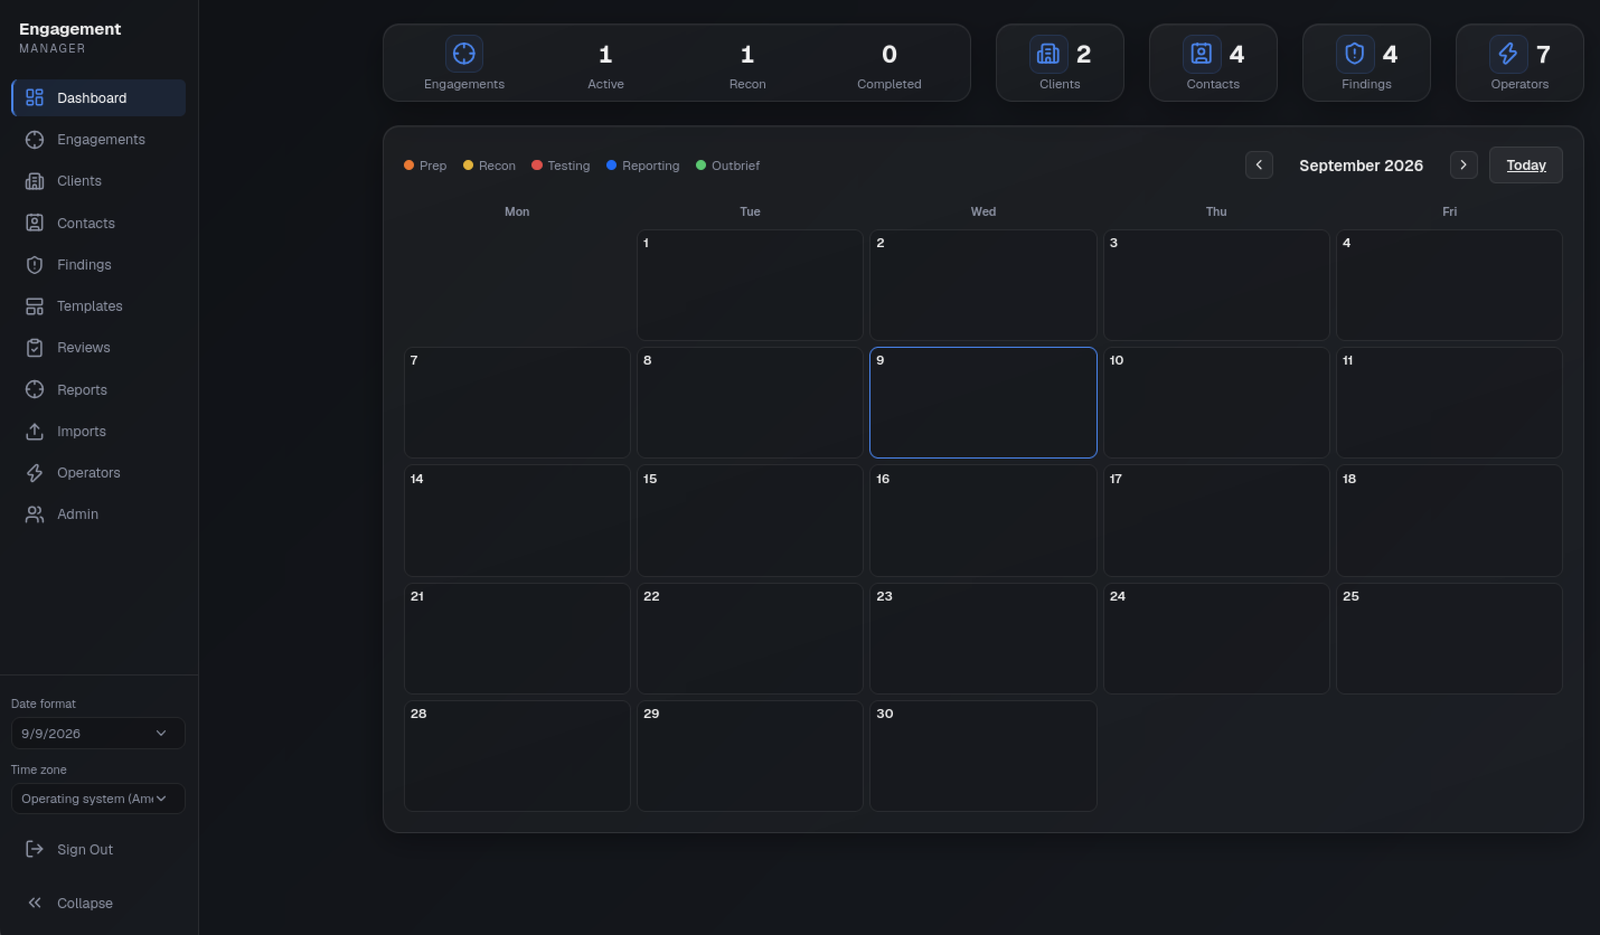Open the Dashboard menu item
Image resolution: width=1600 pixels, height=935 pixels.
point(98,98)
